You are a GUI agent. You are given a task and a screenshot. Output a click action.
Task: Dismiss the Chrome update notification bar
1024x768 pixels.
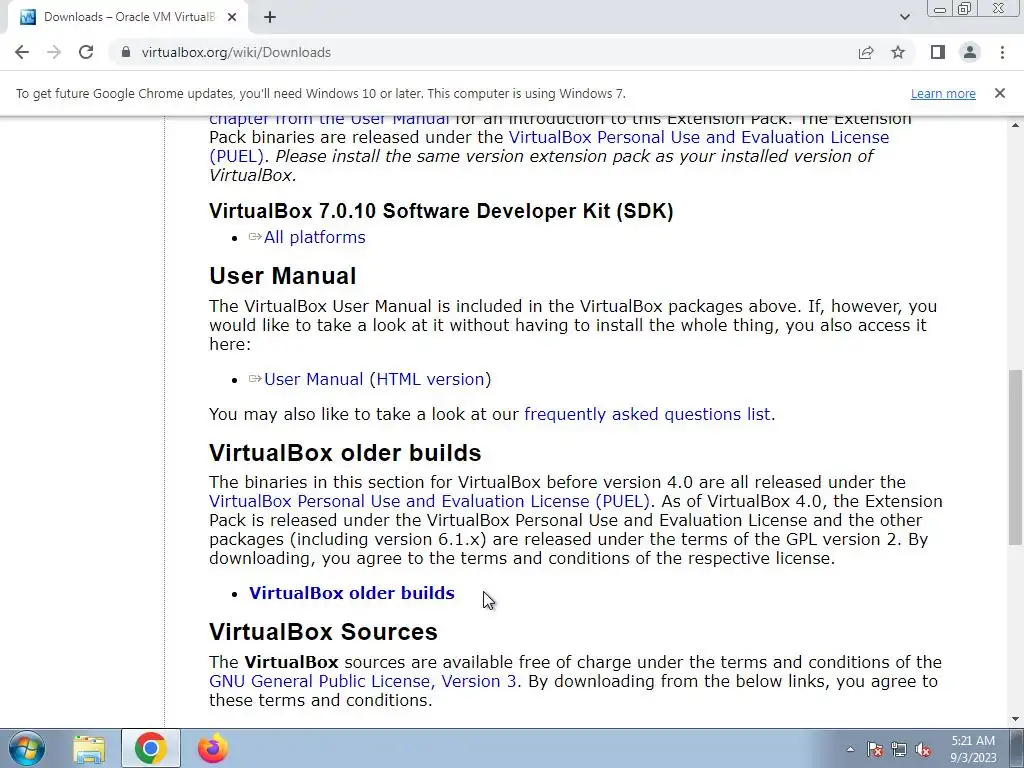click(x=1000, y=93)
